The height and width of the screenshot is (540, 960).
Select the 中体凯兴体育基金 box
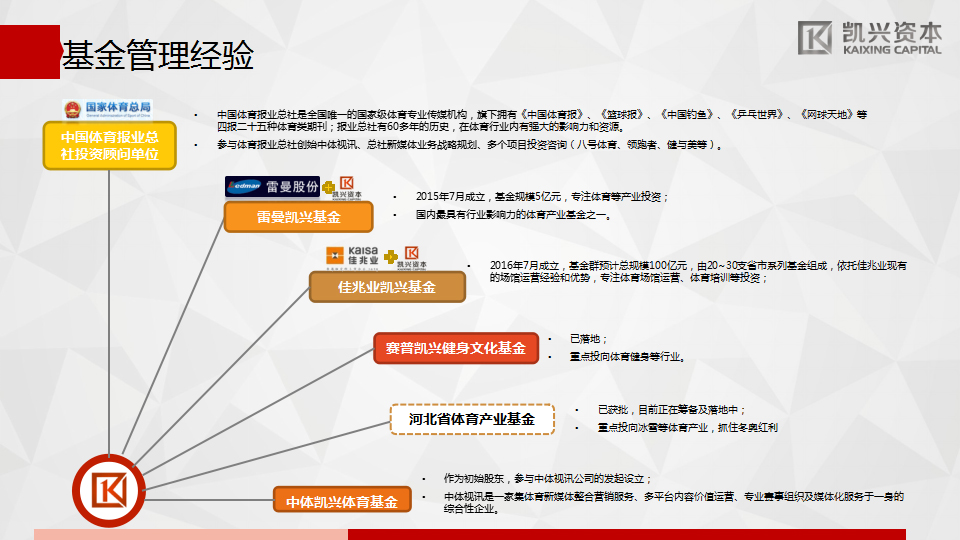[342, 501]
